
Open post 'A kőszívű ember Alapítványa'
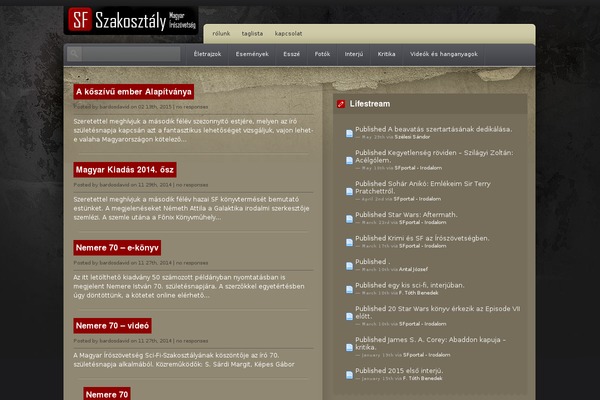(134, 92)
